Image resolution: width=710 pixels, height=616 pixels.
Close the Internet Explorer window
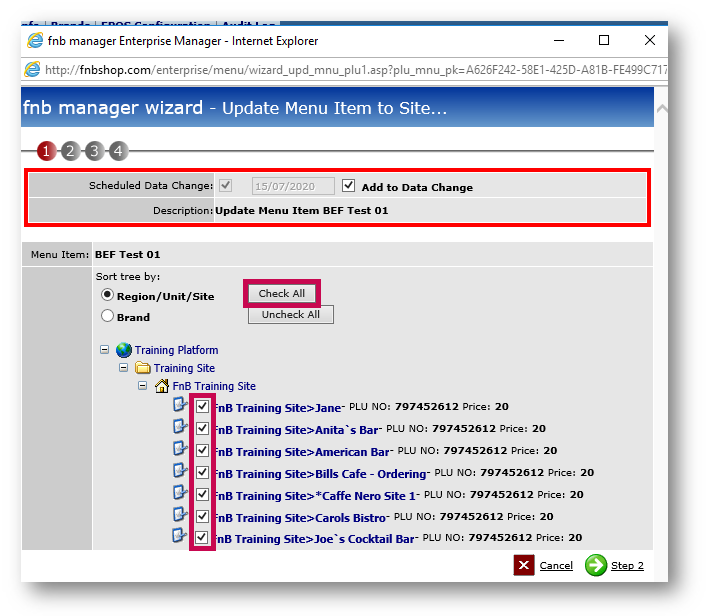pos(650,40)
